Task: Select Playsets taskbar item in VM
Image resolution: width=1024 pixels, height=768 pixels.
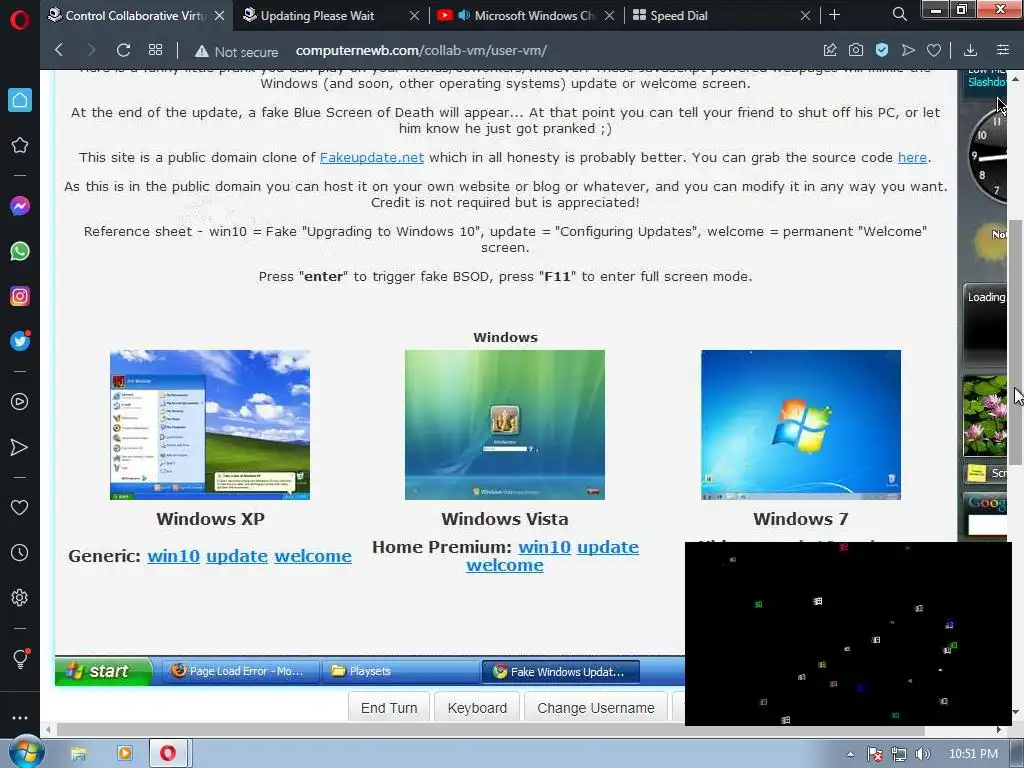Action: 400,671
